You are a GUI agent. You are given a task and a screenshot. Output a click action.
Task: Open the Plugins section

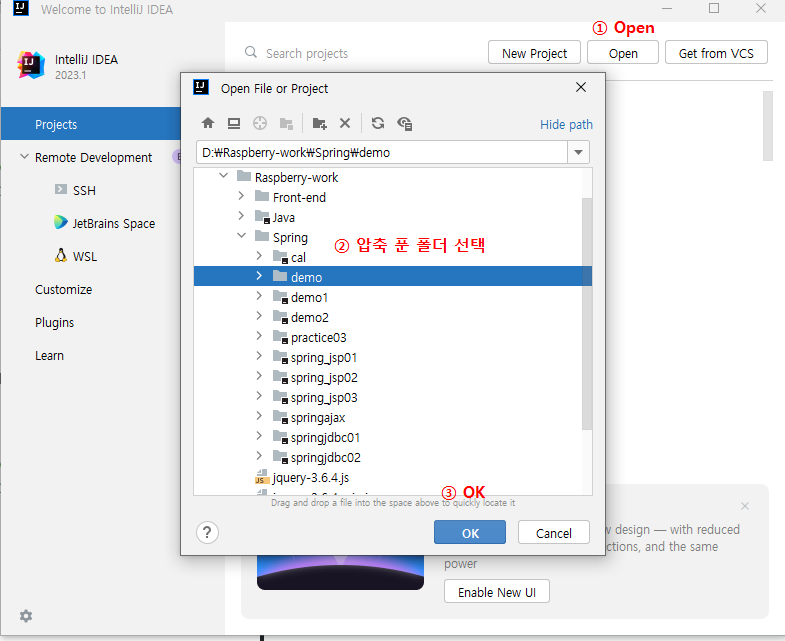point(55,323)
